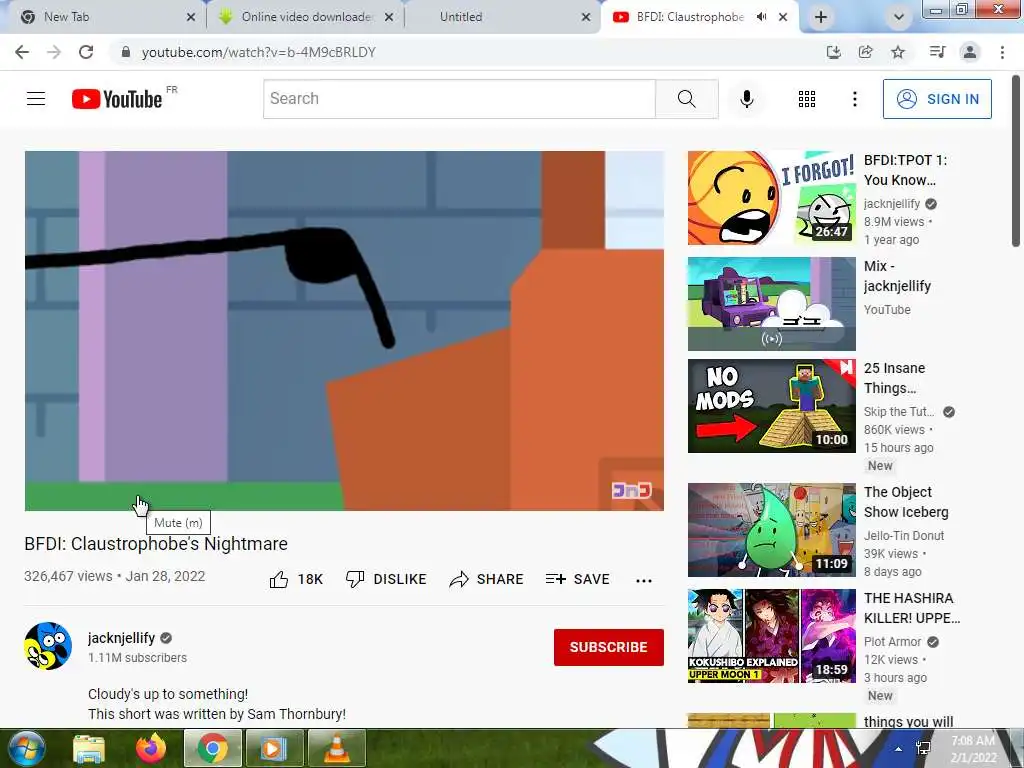The image size is (1024, 768).
Task: Go back with browser back arrow
Action: click(22, 52)
